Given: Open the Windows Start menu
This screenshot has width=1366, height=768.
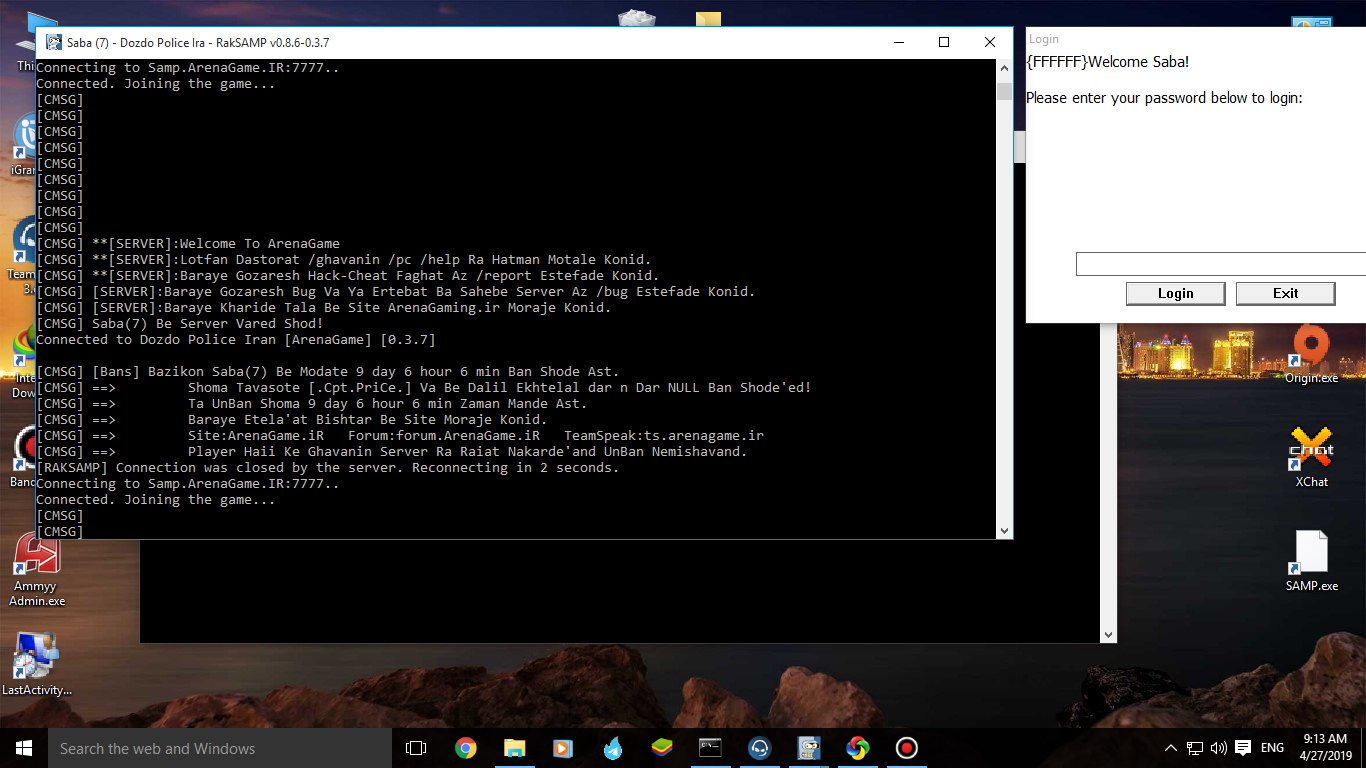Looking at the screenshot, I should coord(24,748).
